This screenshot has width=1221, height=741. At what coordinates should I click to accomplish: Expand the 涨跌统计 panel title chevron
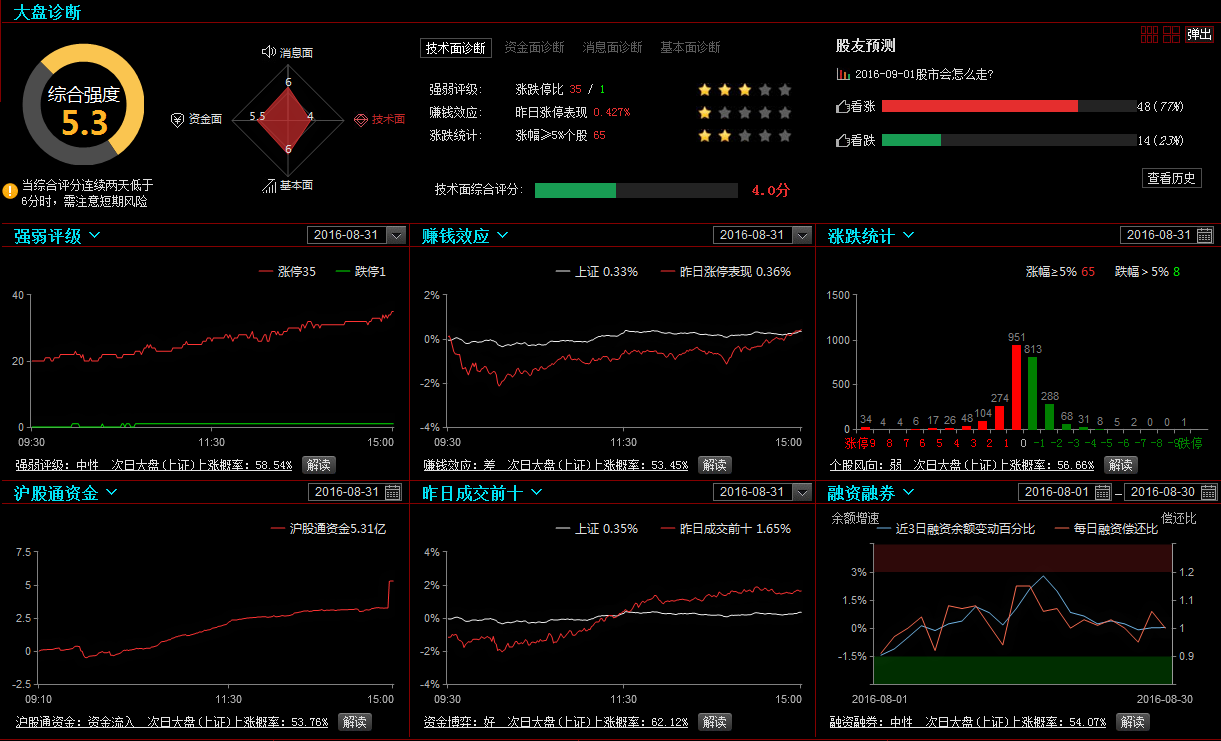point(908,235)
